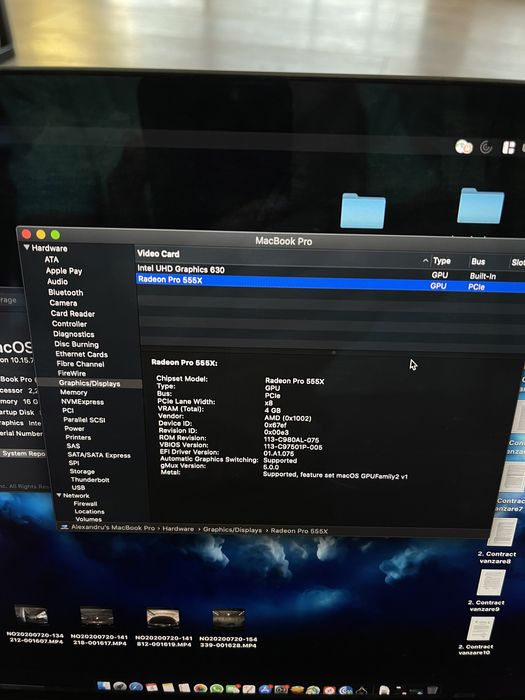Select Ethernet Cards in the sidebar
Viewport: 525px width, 700px height.
(81, 354)
